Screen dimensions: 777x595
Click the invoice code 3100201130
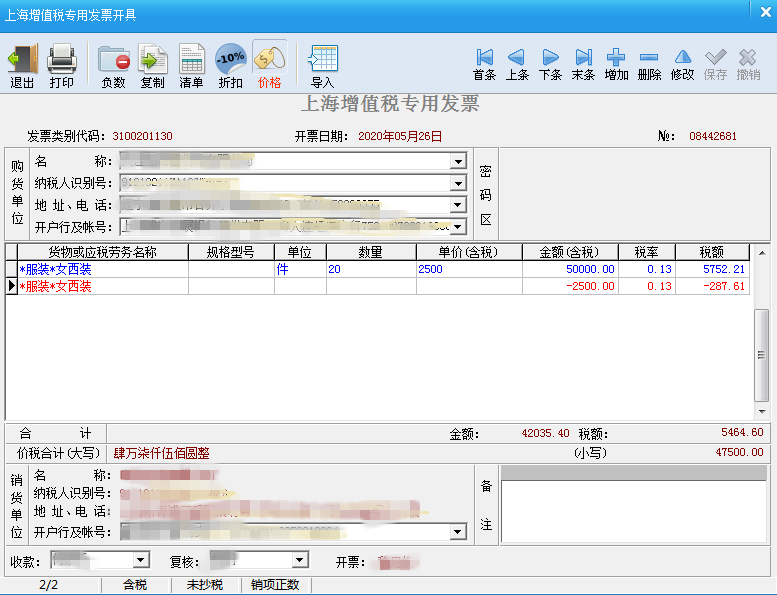click(142, 136)
